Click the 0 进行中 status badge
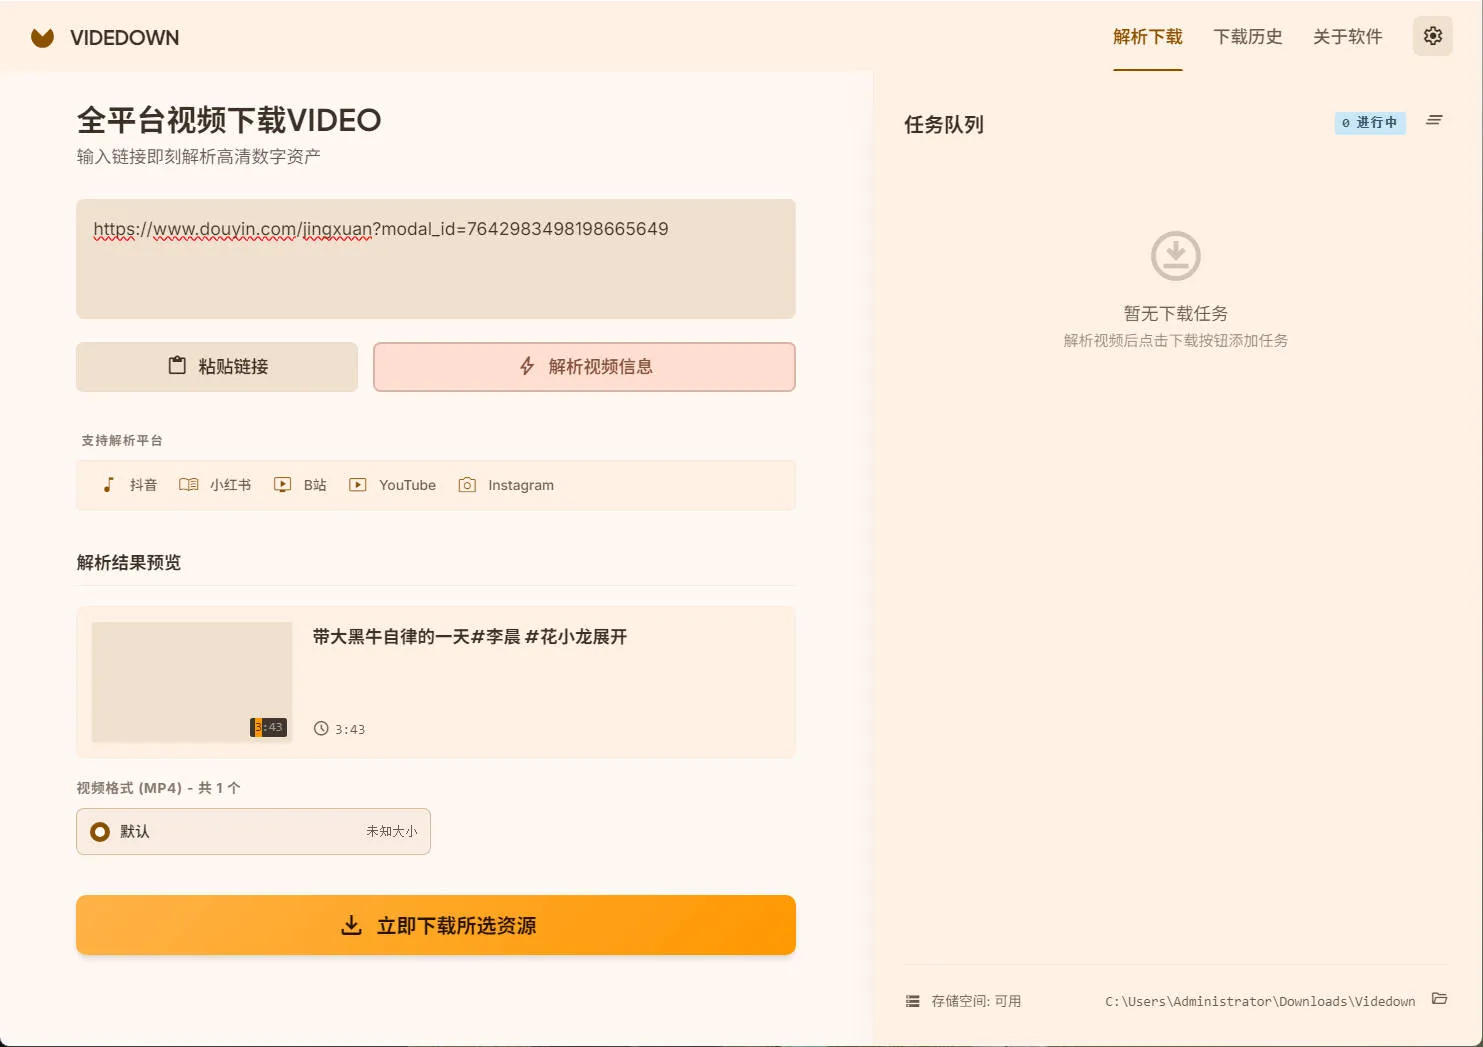This screenshot has width=1483, height=1047. [1370, 123]
